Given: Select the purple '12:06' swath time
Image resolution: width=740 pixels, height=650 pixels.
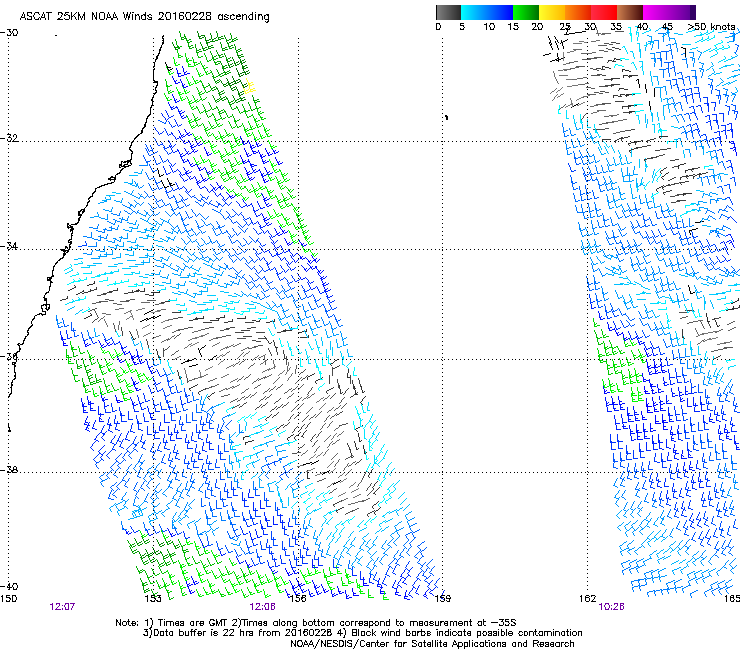Looking at the screenshot, I should (x=262, y=607).
